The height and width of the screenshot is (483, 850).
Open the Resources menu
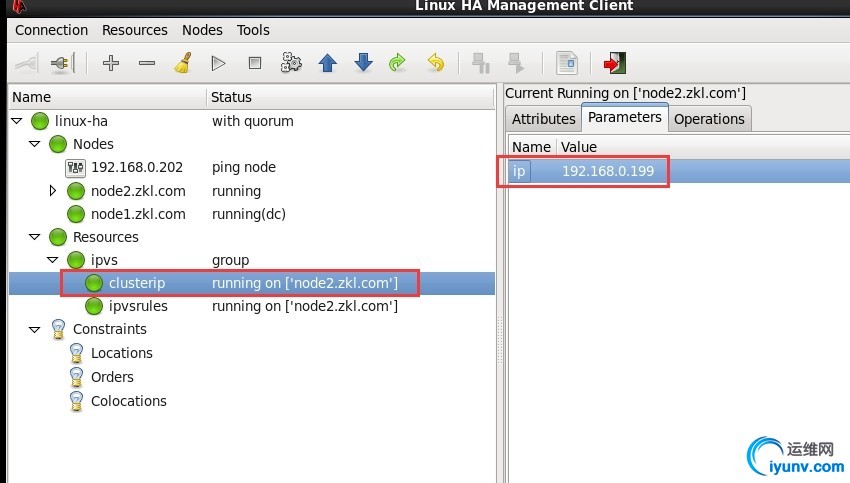coord(135,30)
